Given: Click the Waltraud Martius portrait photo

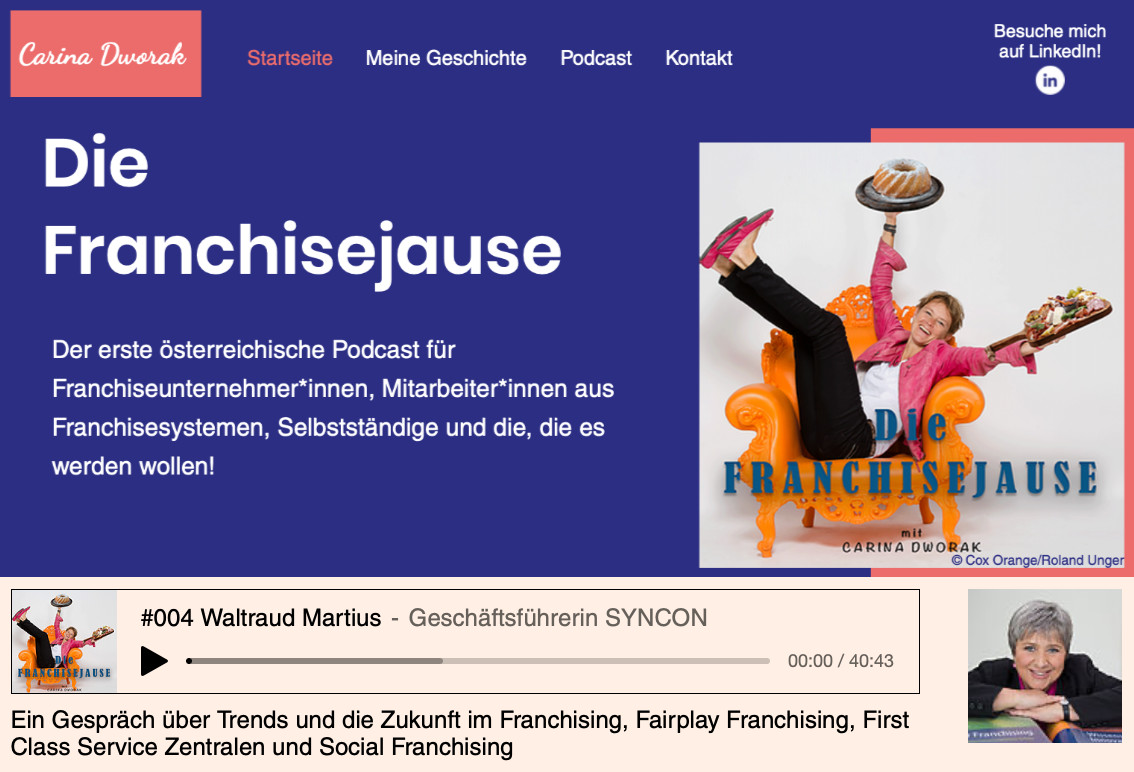Looking at the screenshot, I should 1044,666.
